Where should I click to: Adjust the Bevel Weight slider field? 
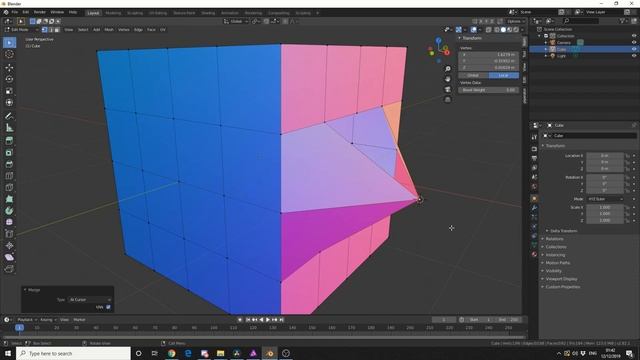pos(489,90)
